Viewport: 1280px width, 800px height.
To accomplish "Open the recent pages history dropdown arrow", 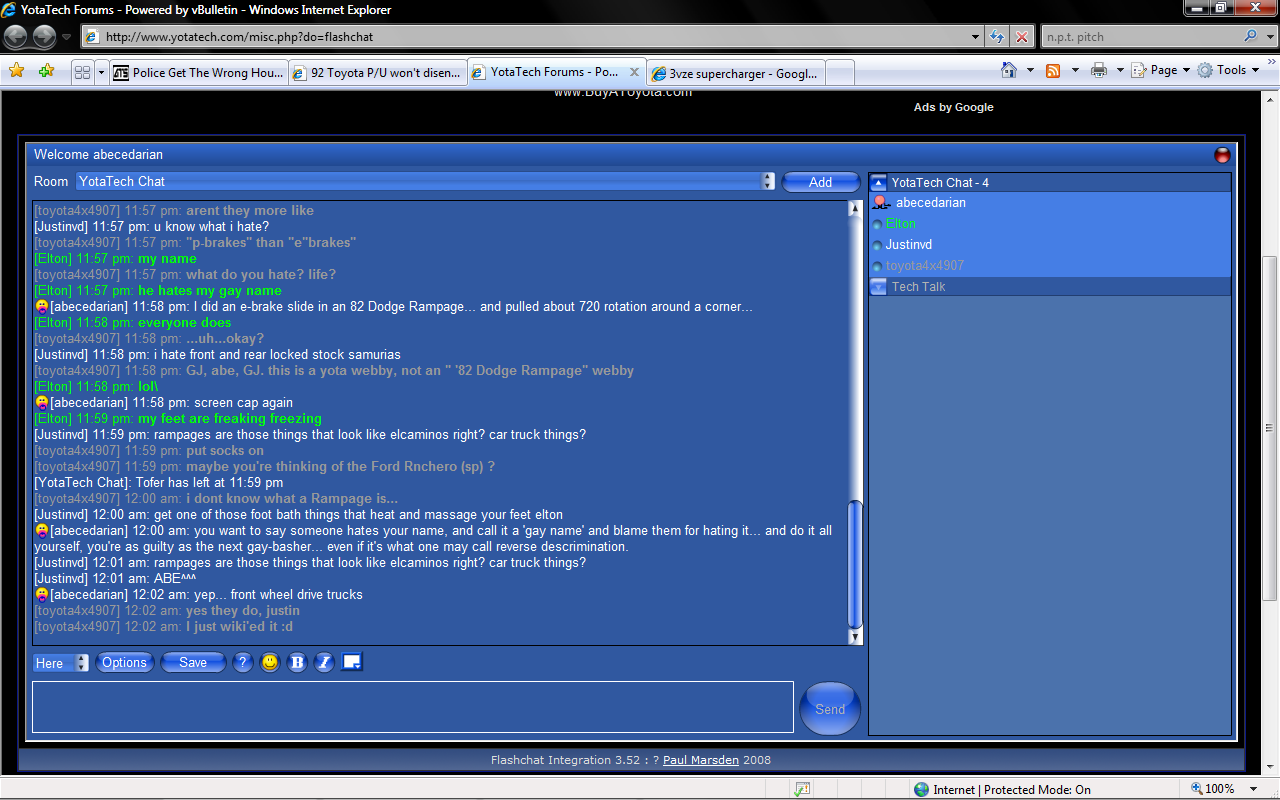I will [x=67, y=37].
